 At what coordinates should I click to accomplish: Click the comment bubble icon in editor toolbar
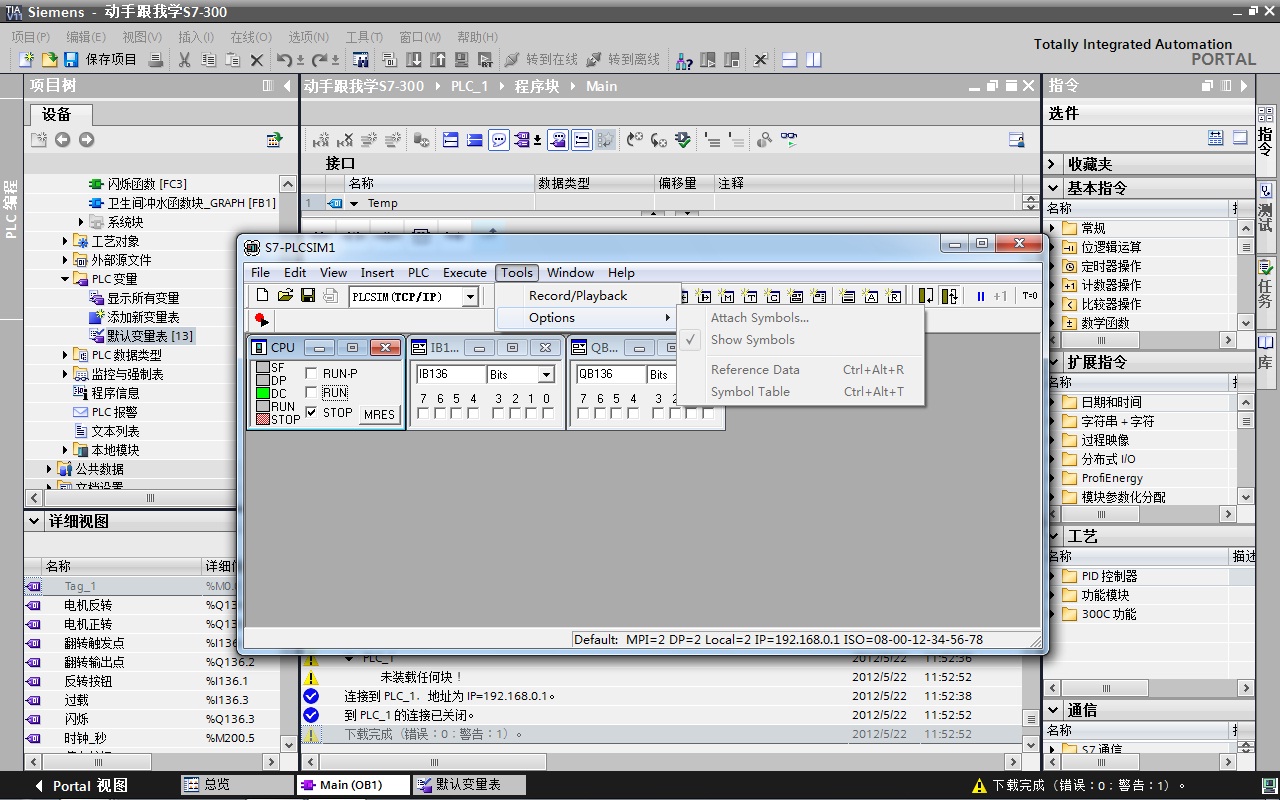tap(498, 140)
